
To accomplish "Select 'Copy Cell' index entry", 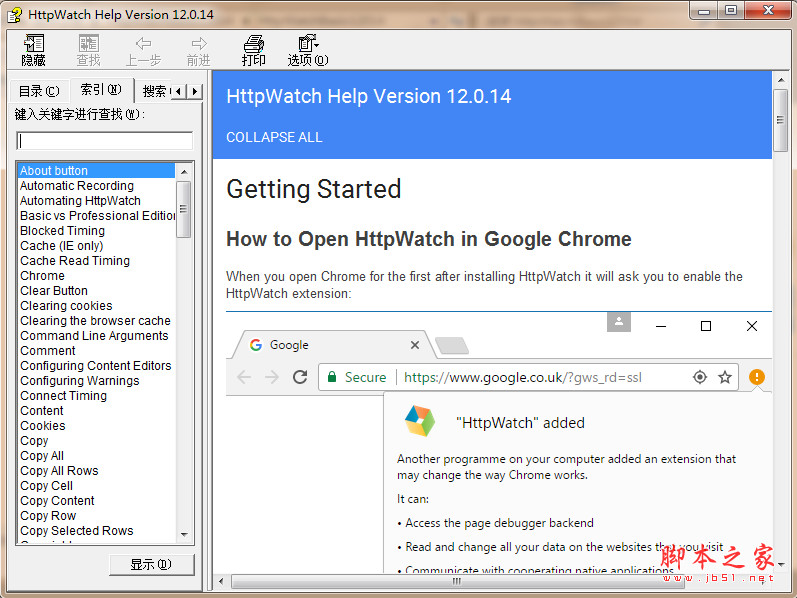I will 46,486.
